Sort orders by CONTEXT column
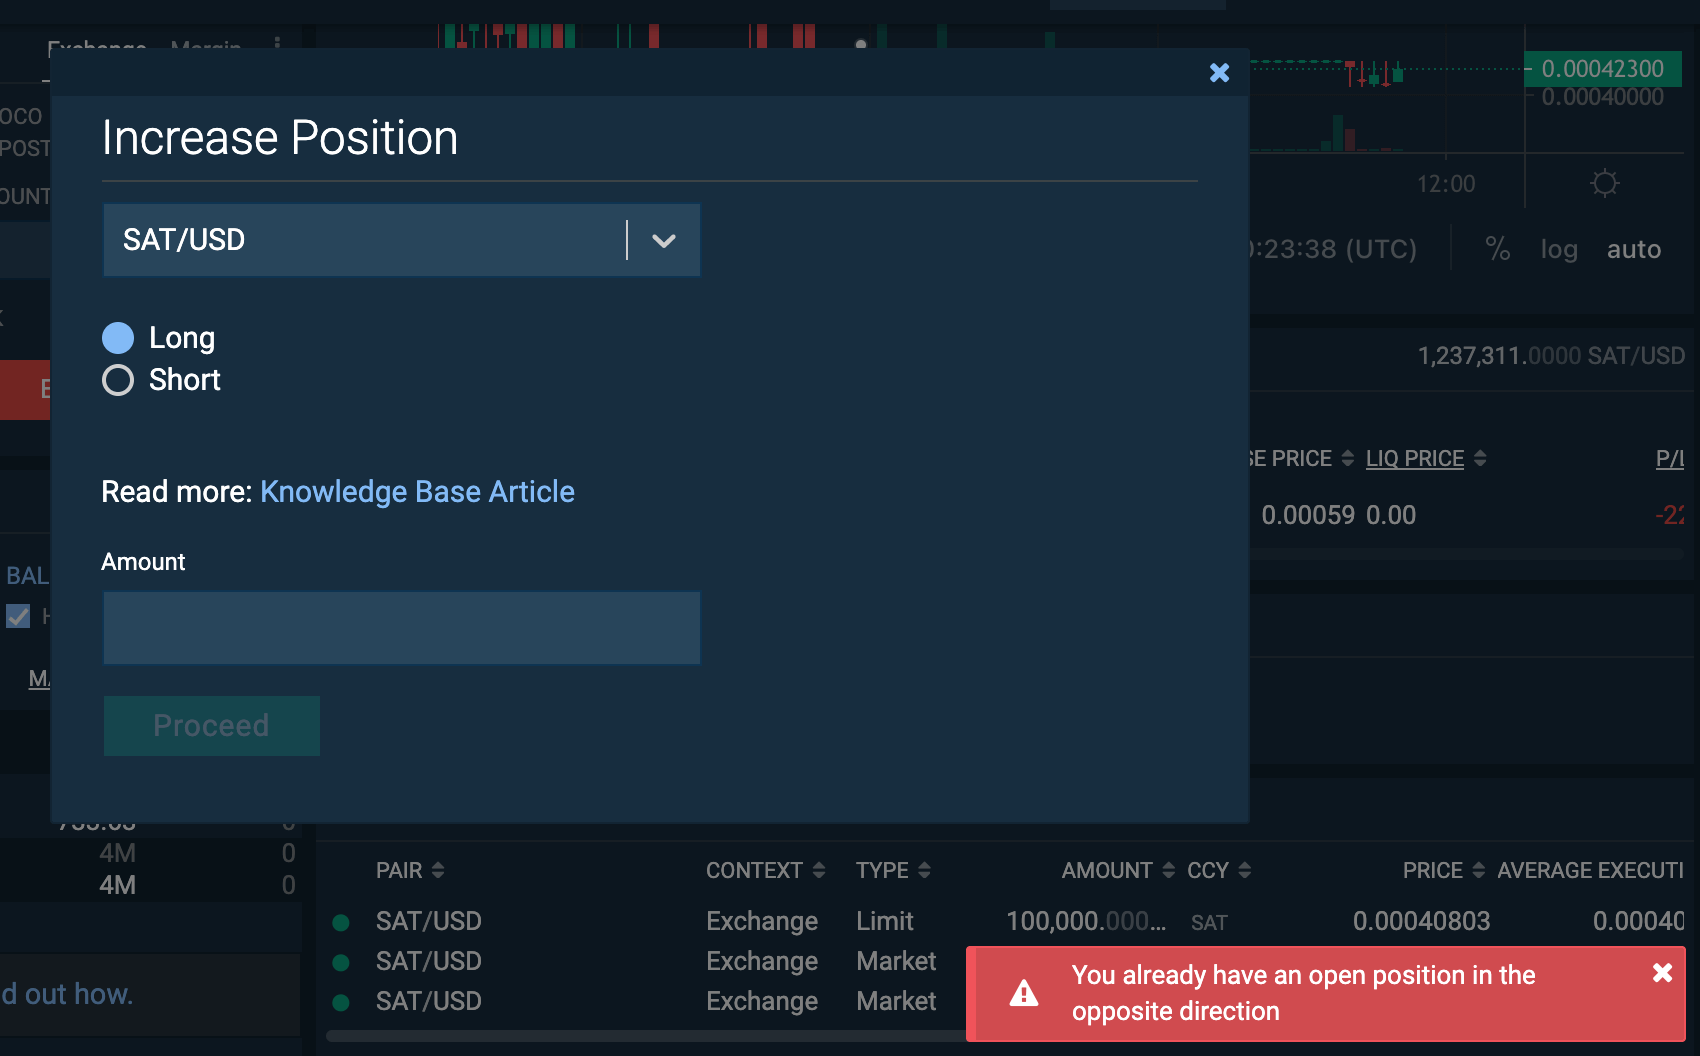 coord(766,870)
